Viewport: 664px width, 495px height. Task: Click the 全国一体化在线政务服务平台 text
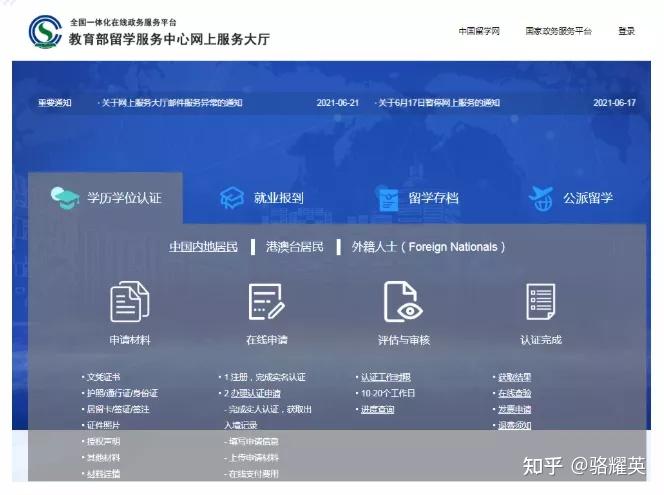pos(123,22)
